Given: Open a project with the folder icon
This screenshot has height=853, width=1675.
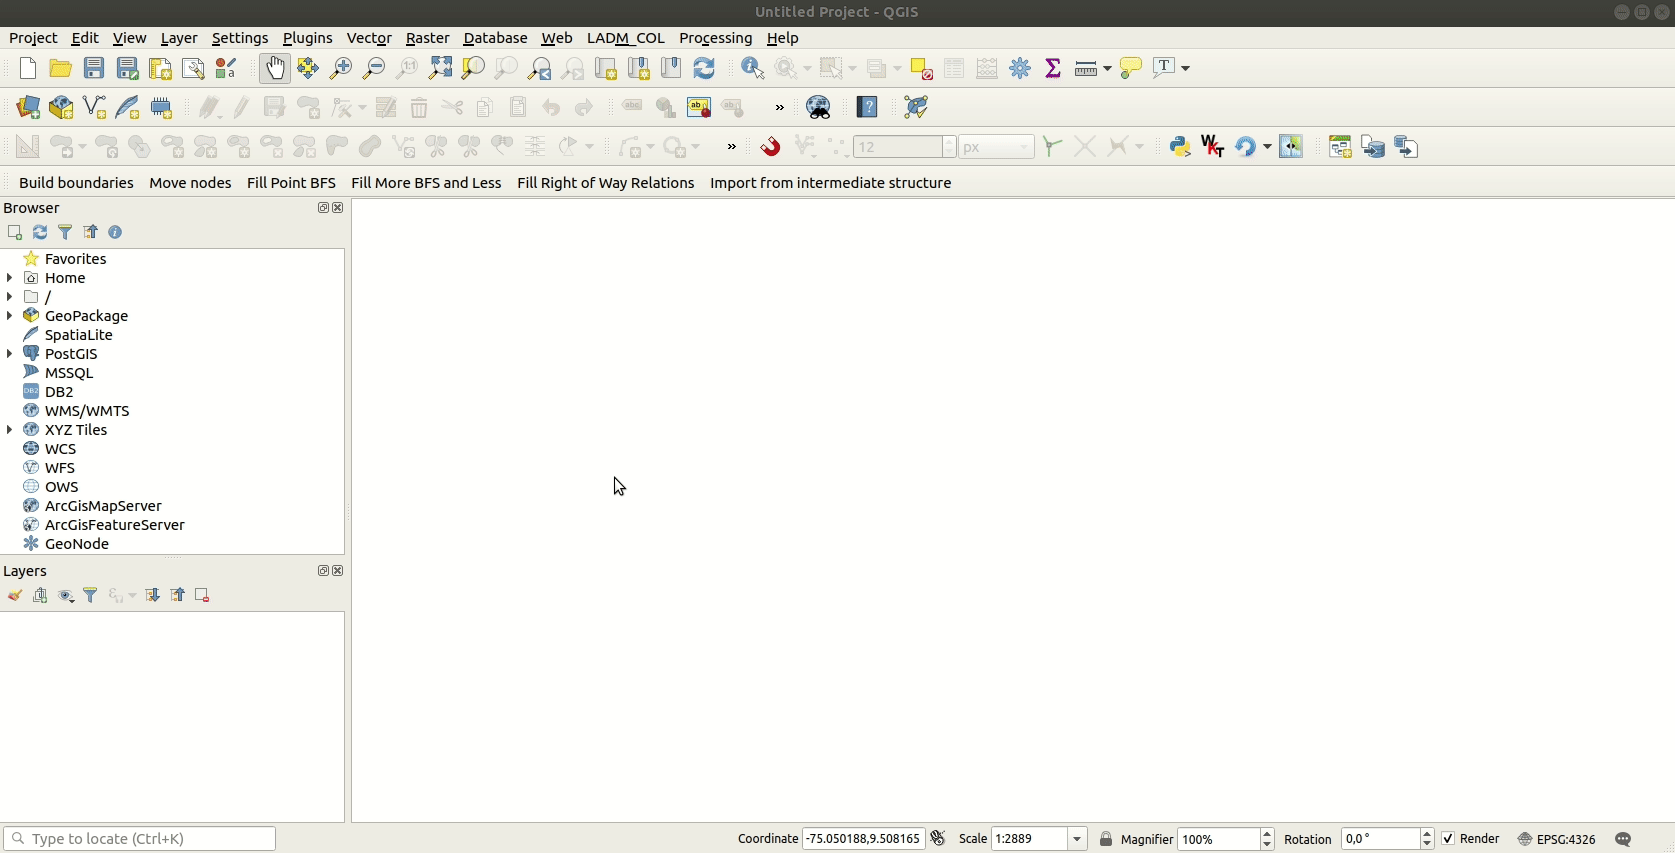Looking at the screenshot, I should [x=61, y=68].
